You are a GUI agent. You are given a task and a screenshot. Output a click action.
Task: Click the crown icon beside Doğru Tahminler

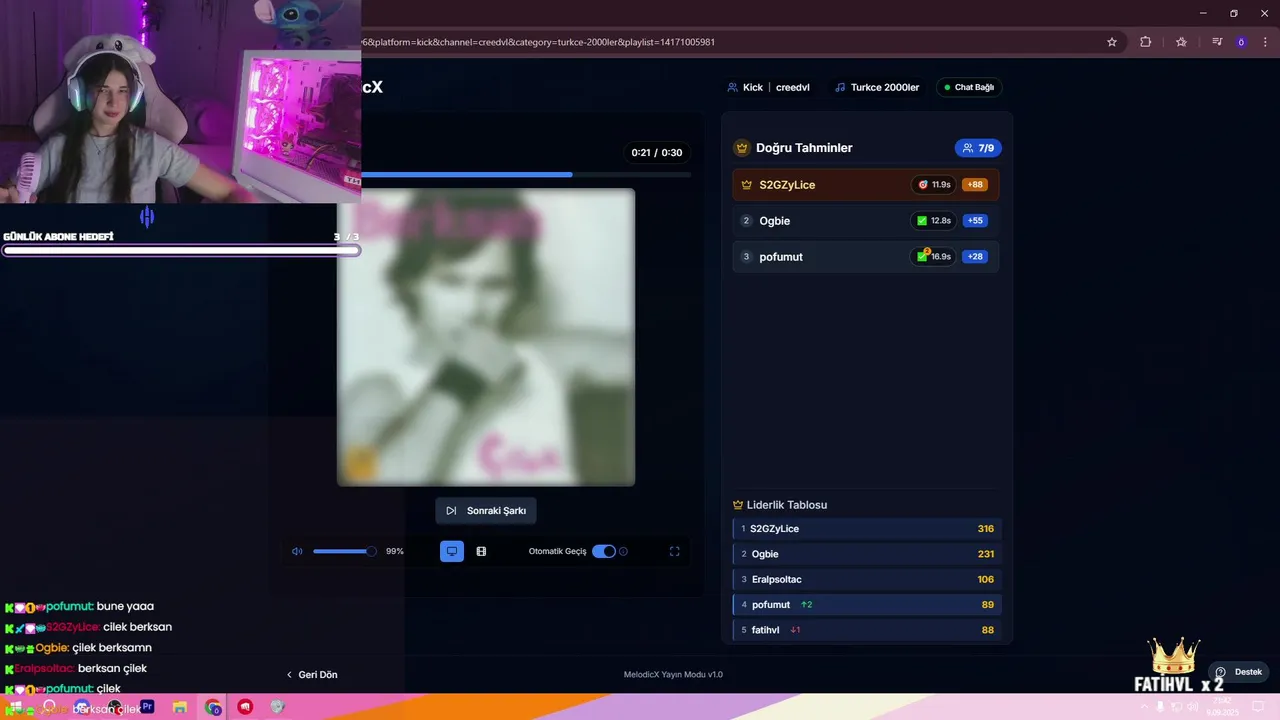coord(742,148)
